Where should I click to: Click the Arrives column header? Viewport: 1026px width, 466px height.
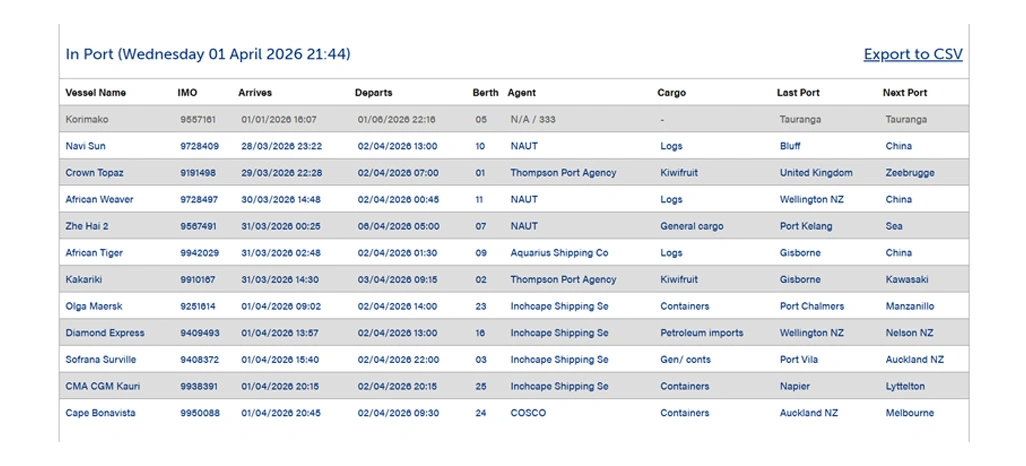pyautogui.click(x=255, y=93)
